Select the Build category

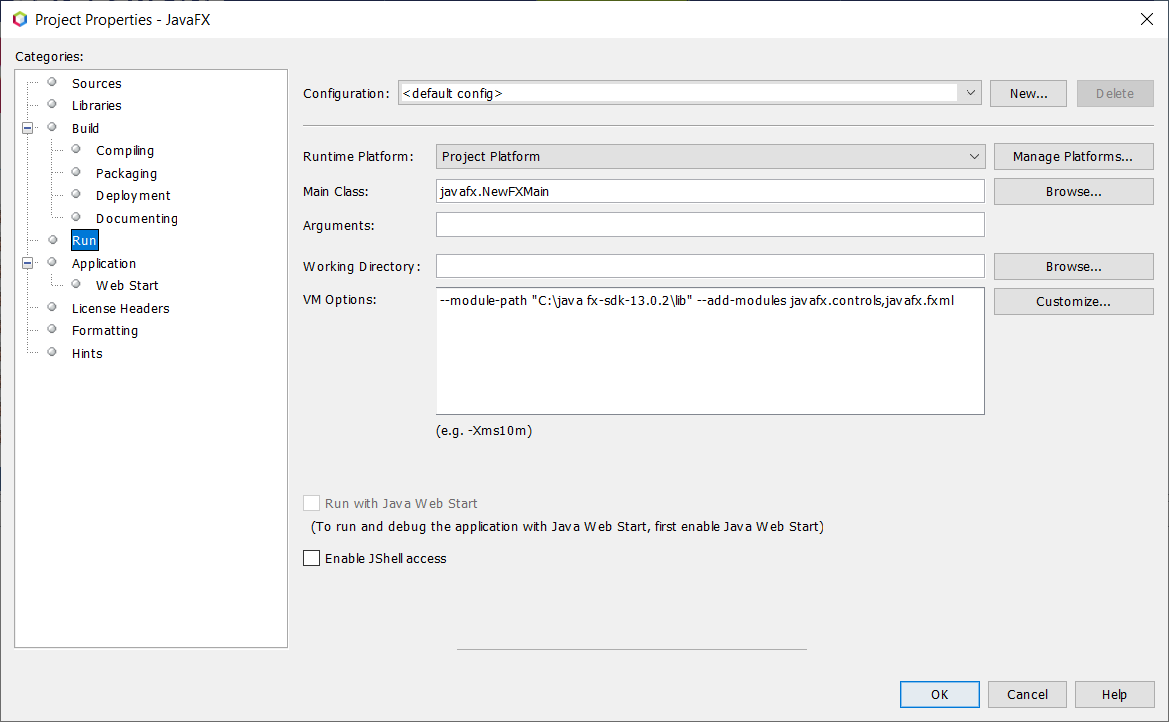85,128
